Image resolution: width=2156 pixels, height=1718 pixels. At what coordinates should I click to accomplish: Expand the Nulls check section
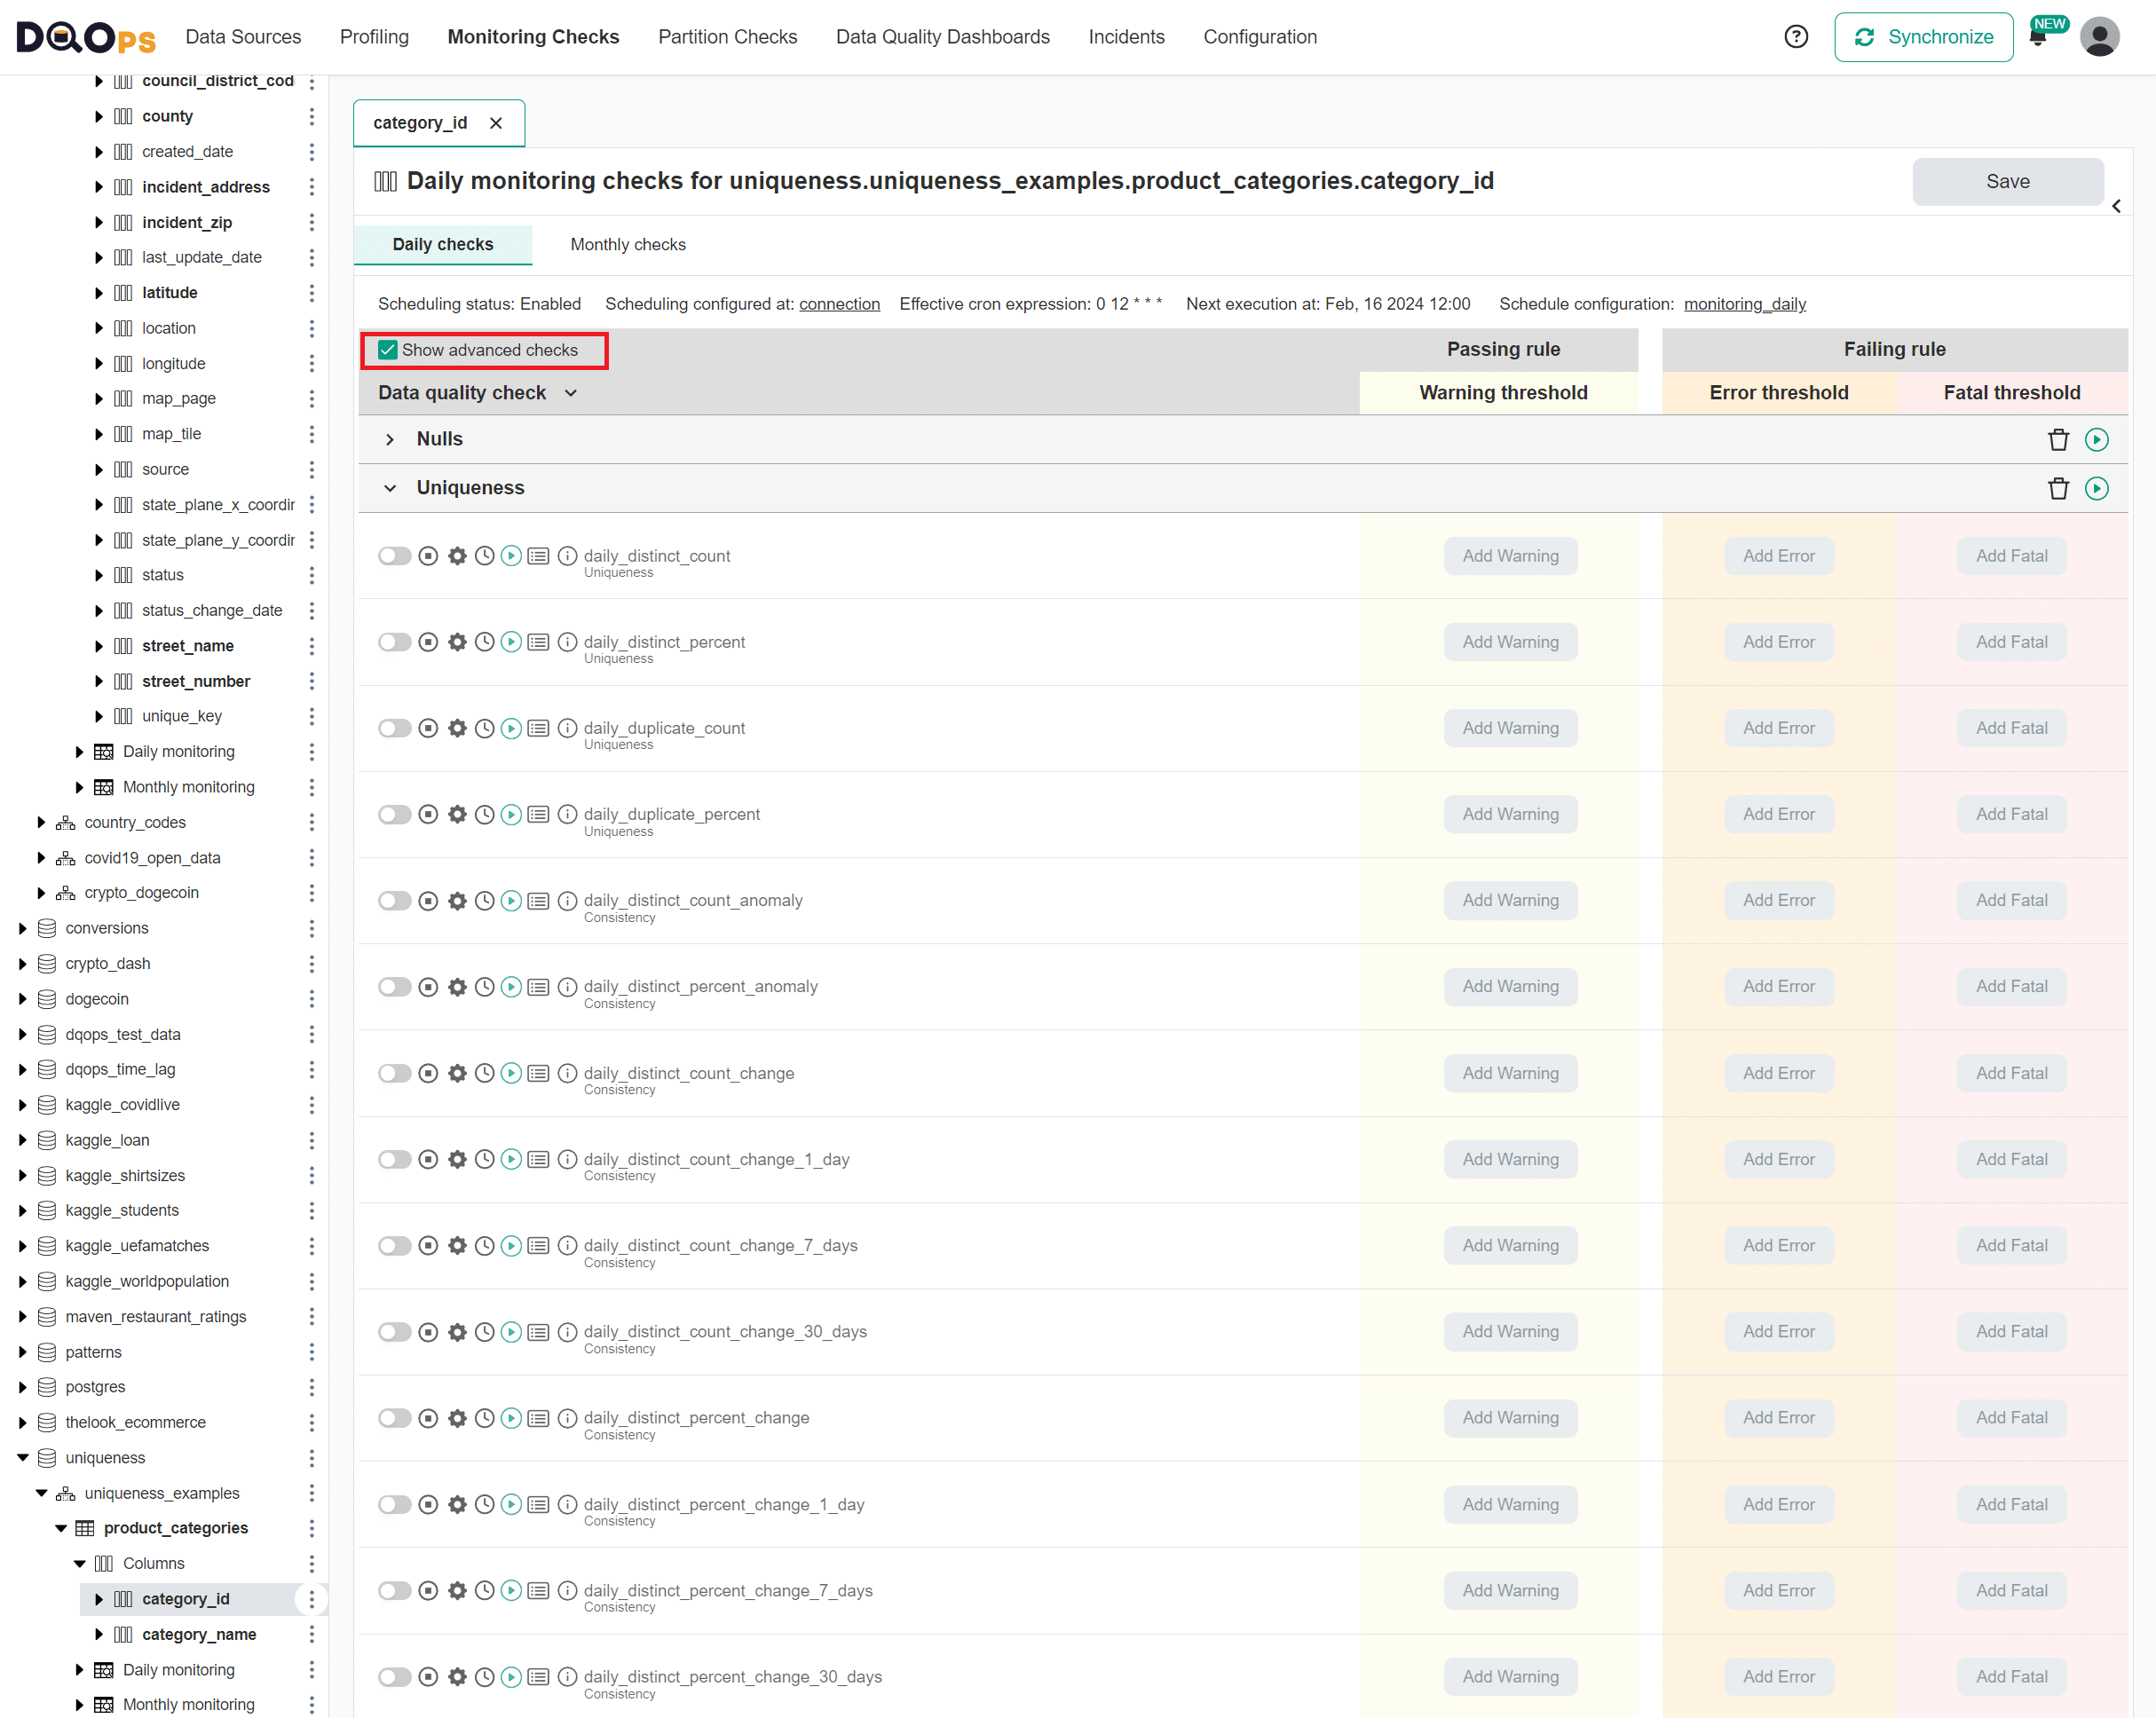pos(390,439)
